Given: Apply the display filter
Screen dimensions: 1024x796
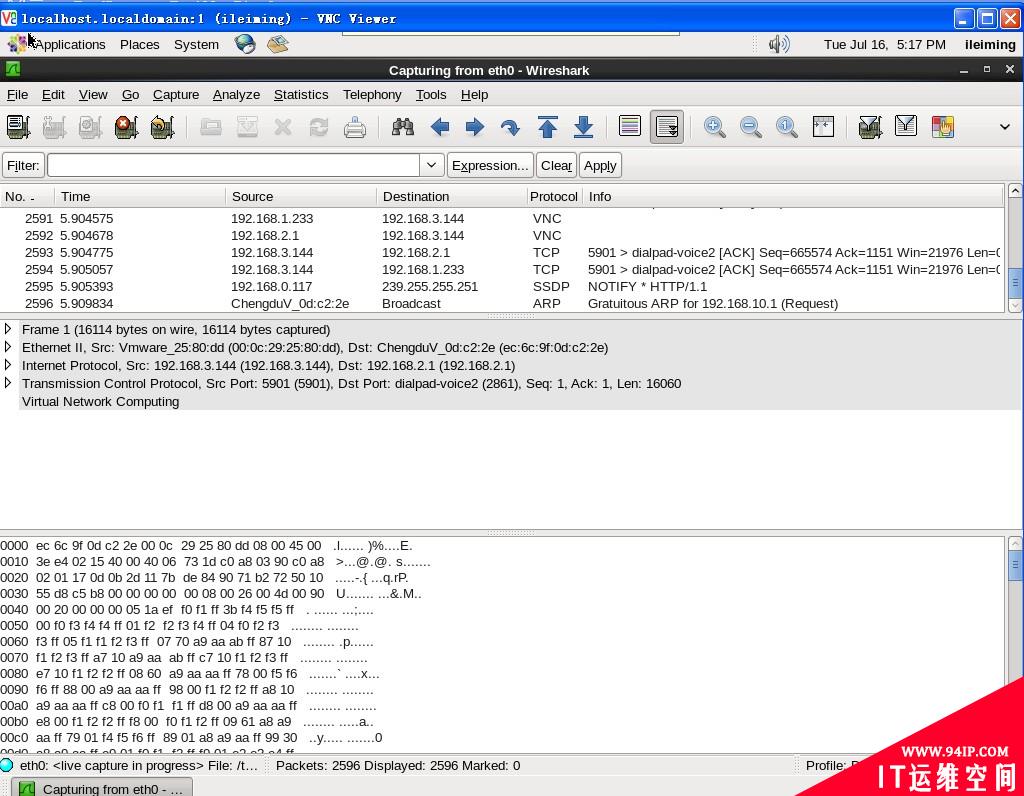Looking at the screenshot, I should coord(600,165).
